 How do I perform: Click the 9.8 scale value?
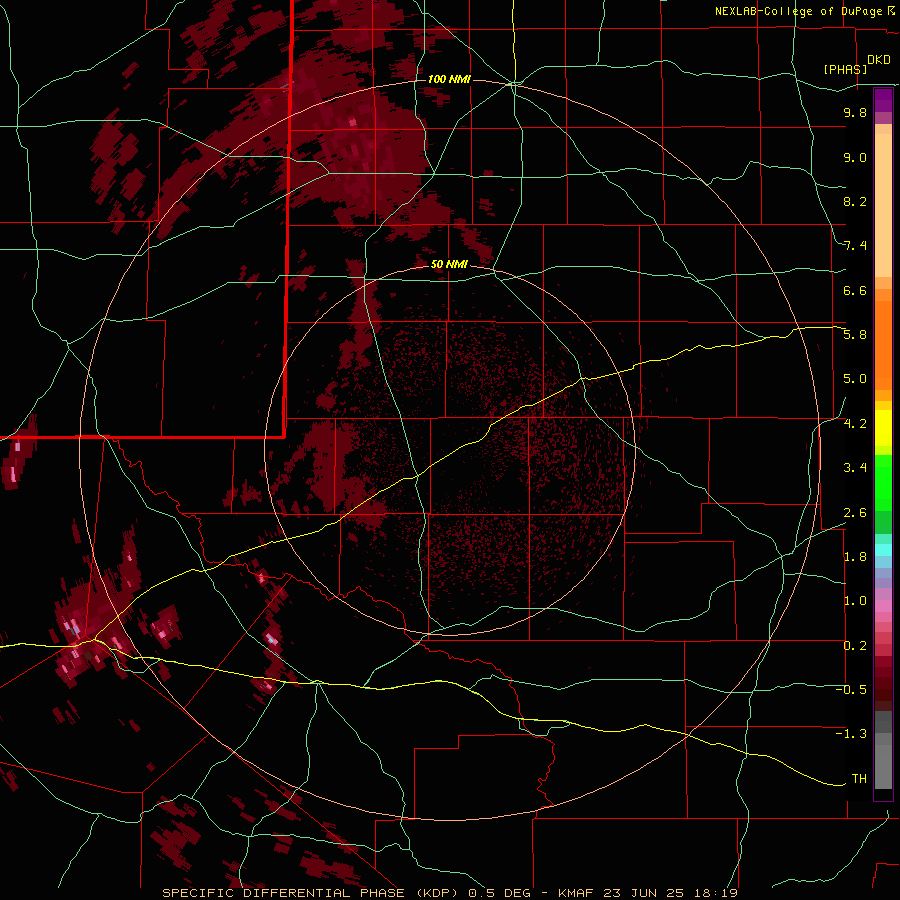point(855,112)
